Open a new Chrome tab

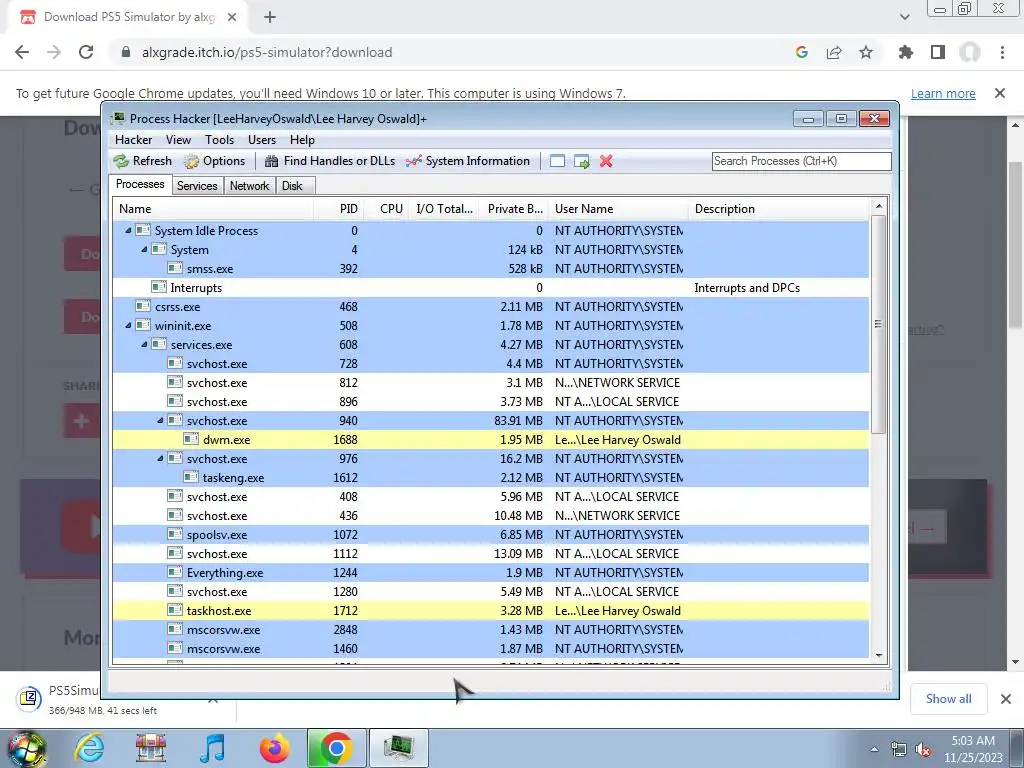(x=270, y=18)
